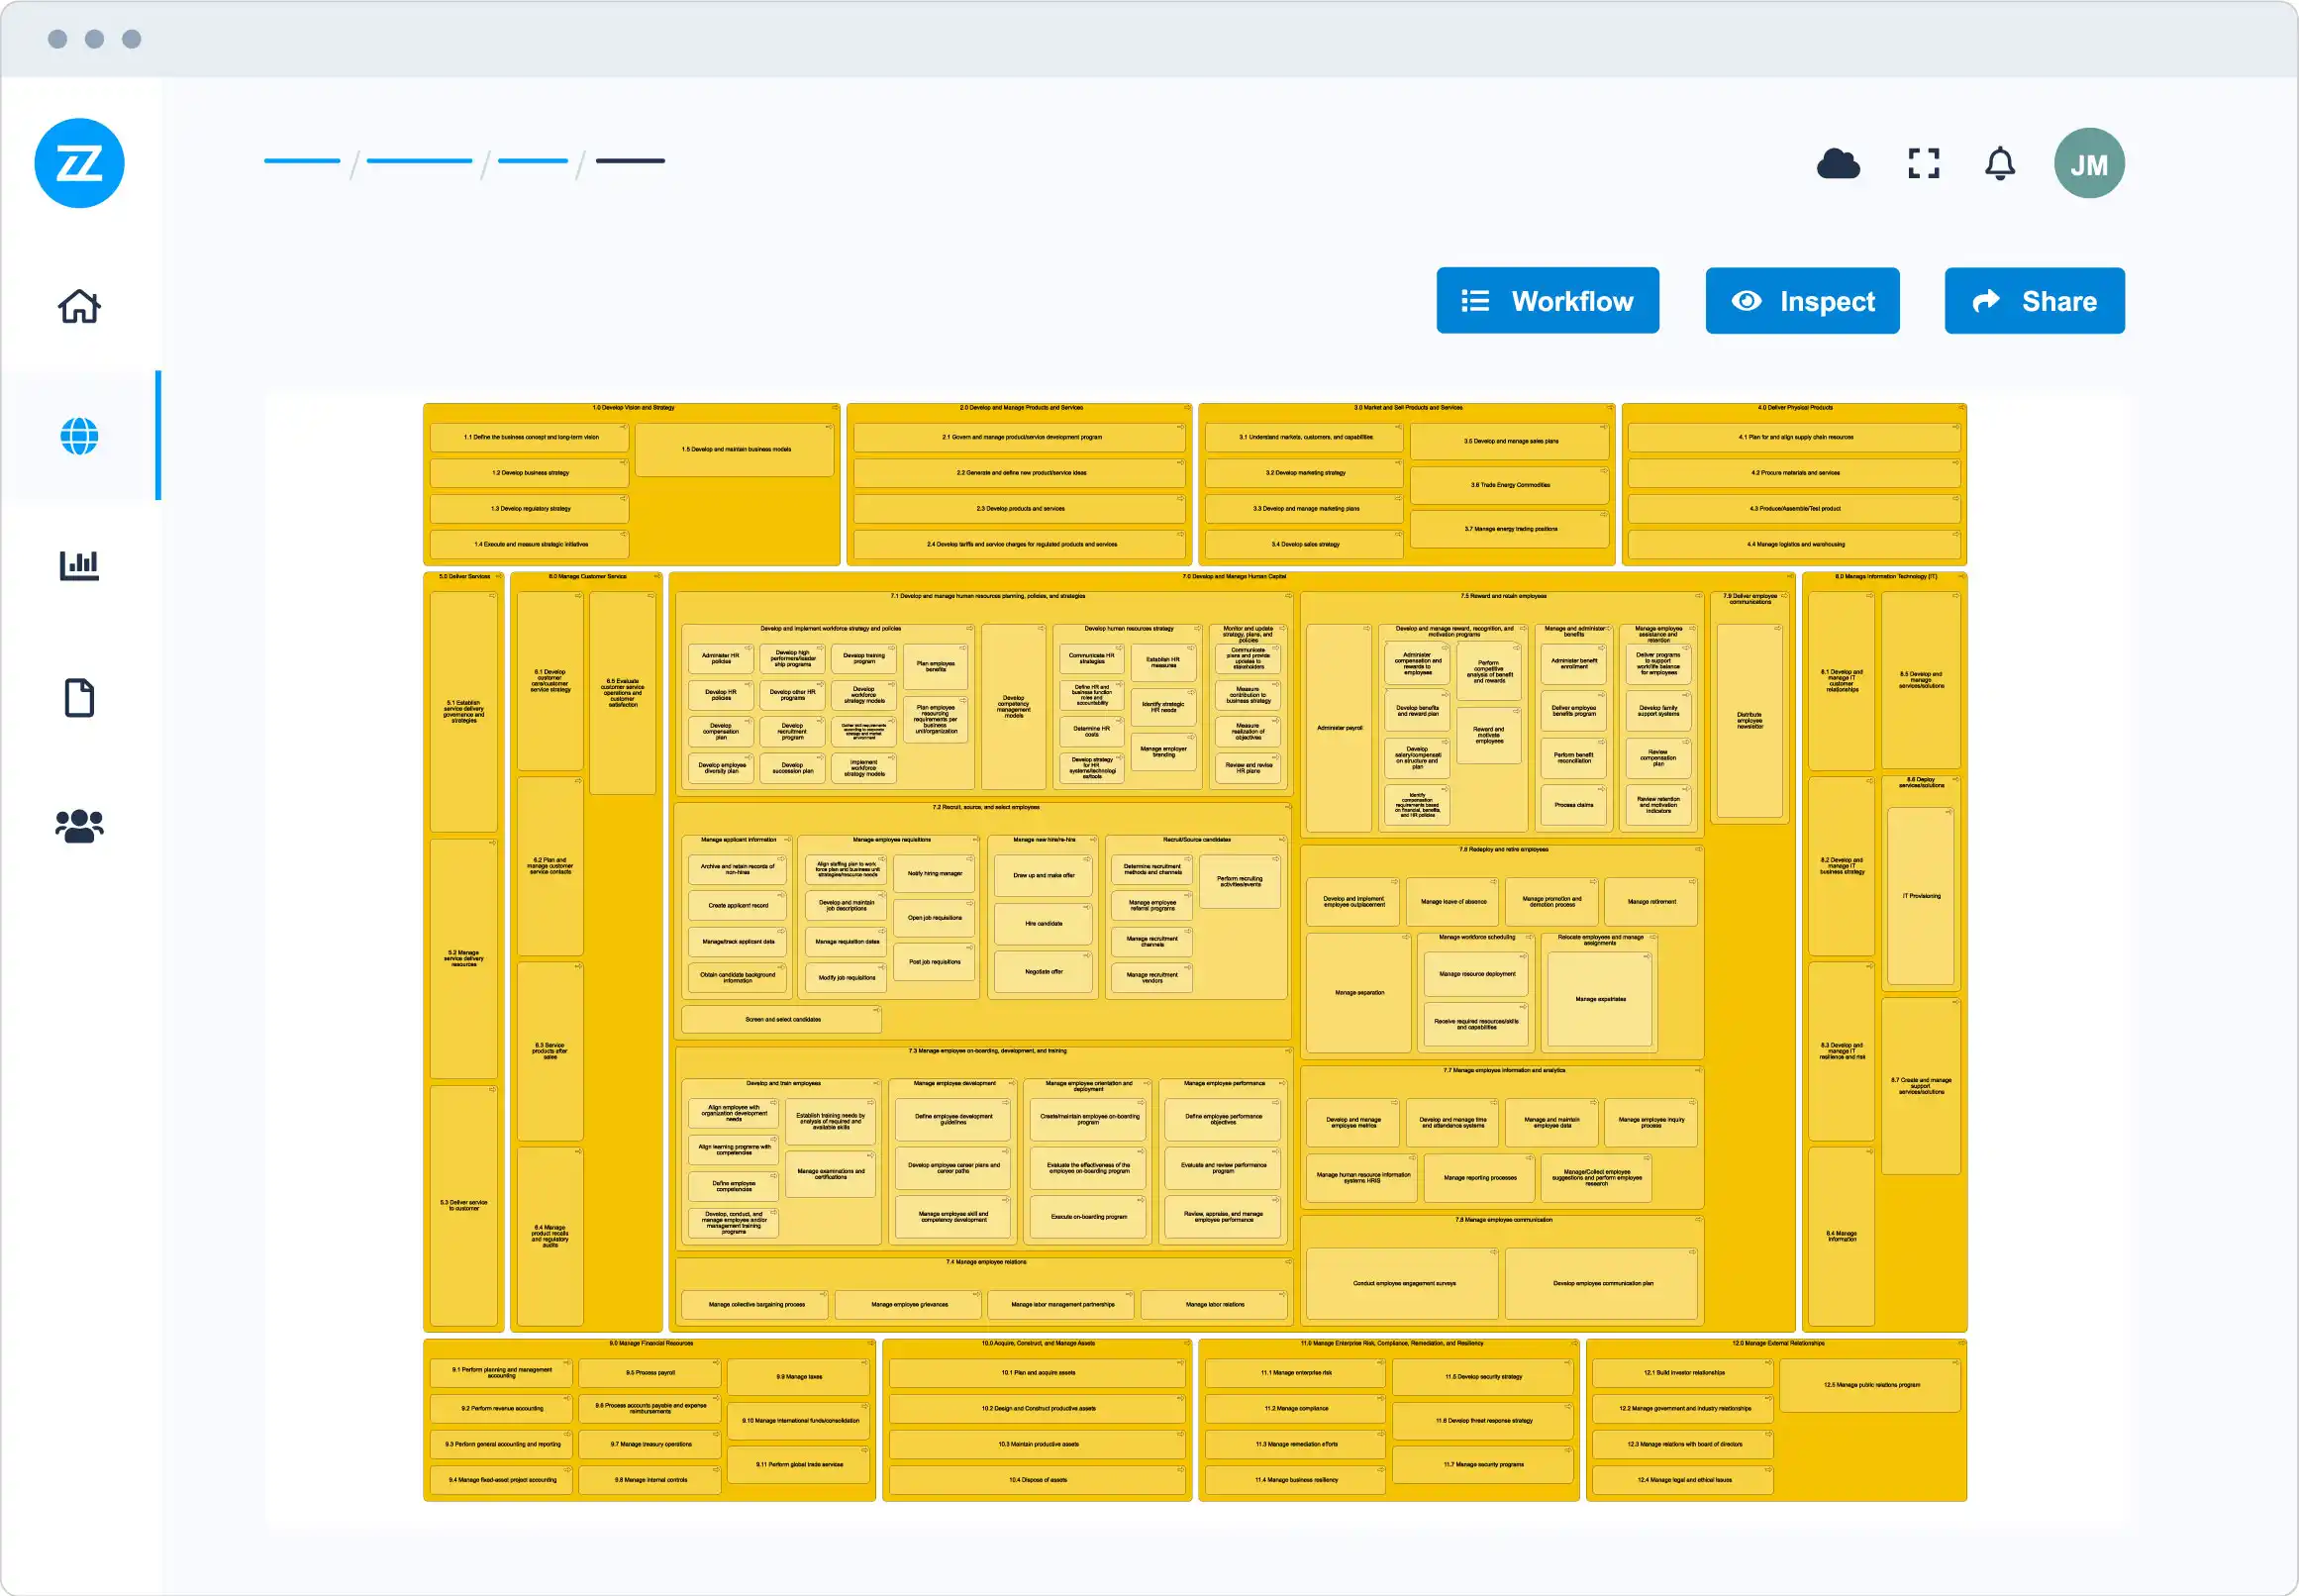Open notifications bell icon
The image size is (2299, 1596).
[1999, 163]
